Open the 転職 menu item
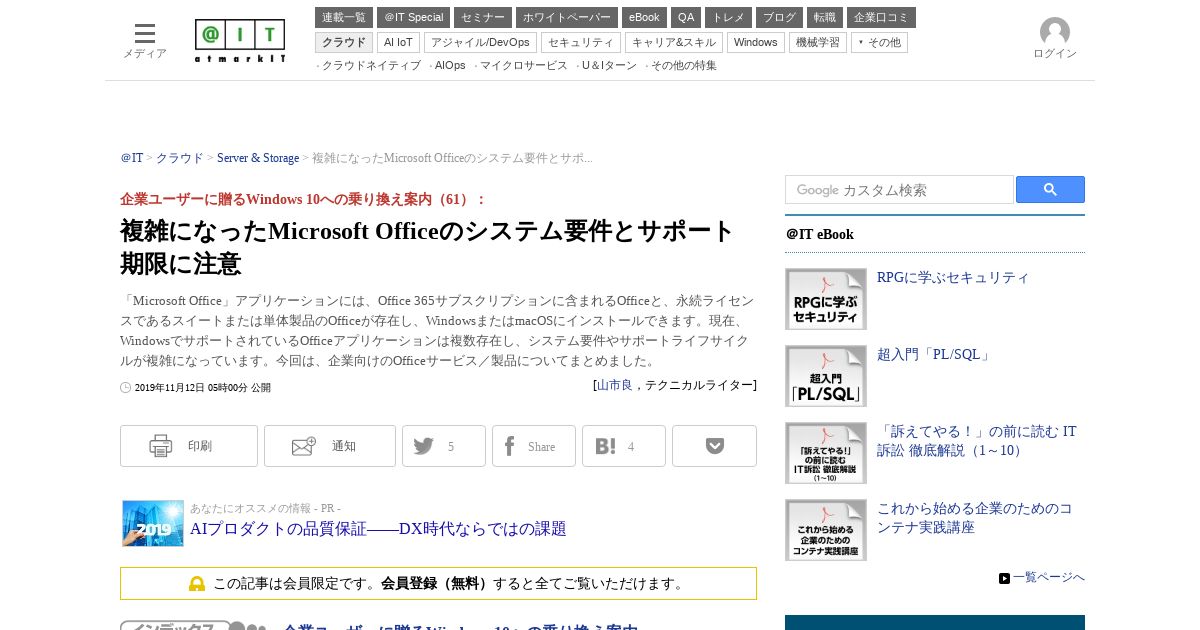Screen dimensions: 1200x630 coord(825,17)
